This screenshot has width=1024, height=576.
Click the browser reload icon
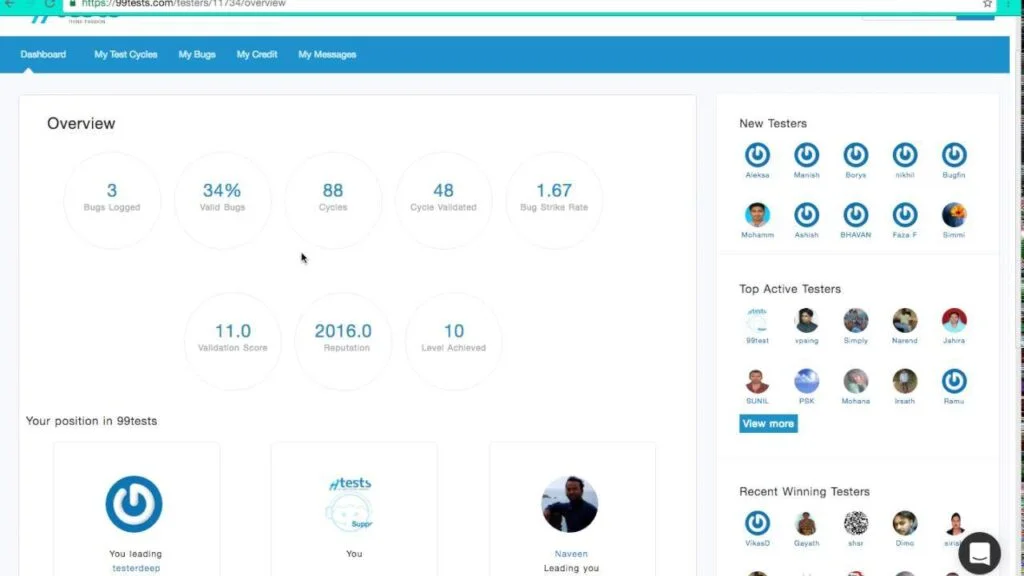click(x=50, y=4)
